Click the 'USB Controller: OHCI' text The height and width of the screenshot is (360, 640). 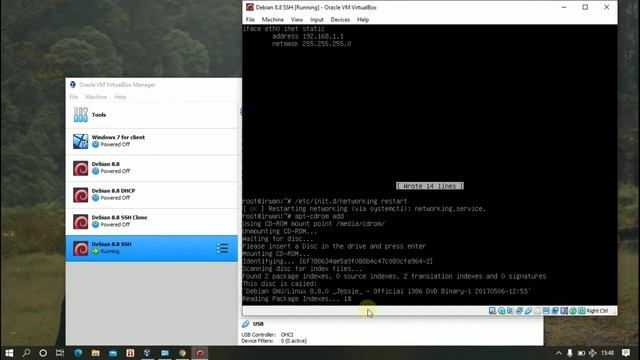(267, 335)
